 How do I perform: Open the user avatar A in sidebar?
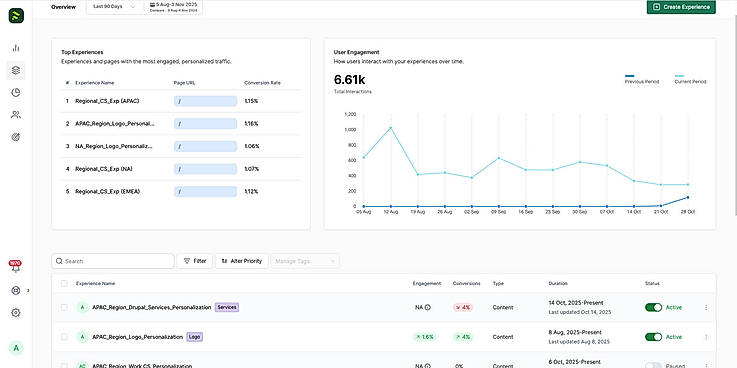tap(16, 348)
